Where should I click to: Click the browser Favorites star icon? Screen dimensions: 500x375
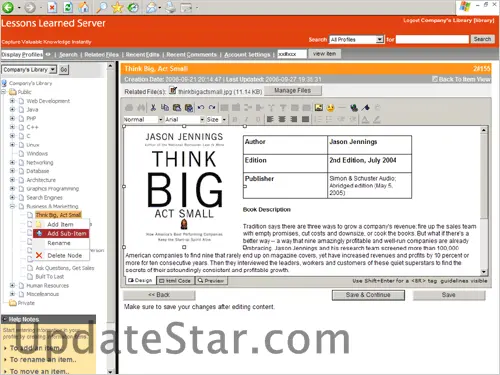click(x=117, y=7)
